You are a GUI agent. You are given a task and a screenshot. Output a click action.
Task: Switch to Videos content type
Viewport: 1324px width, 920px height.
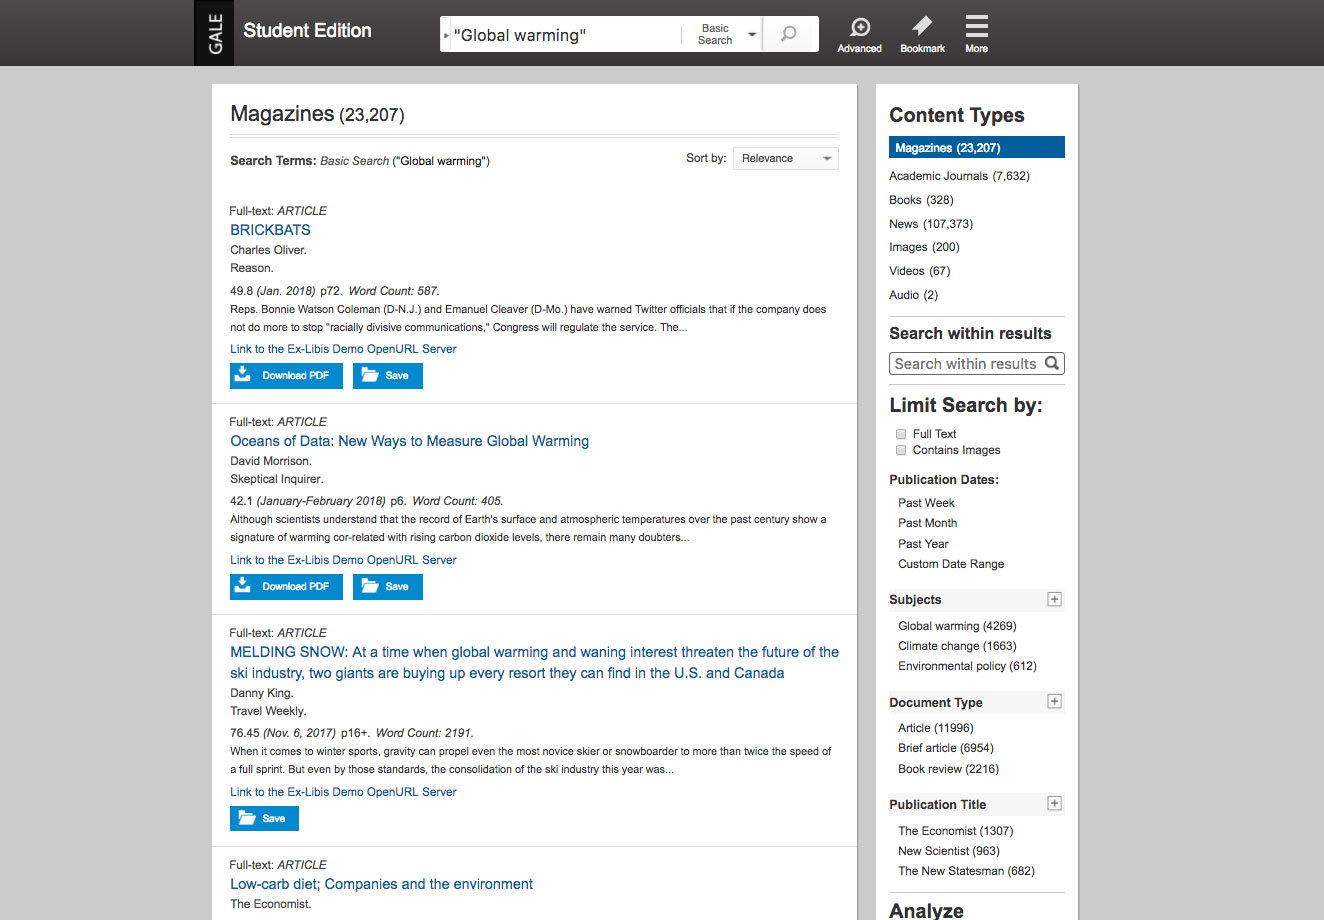point(919,271)
